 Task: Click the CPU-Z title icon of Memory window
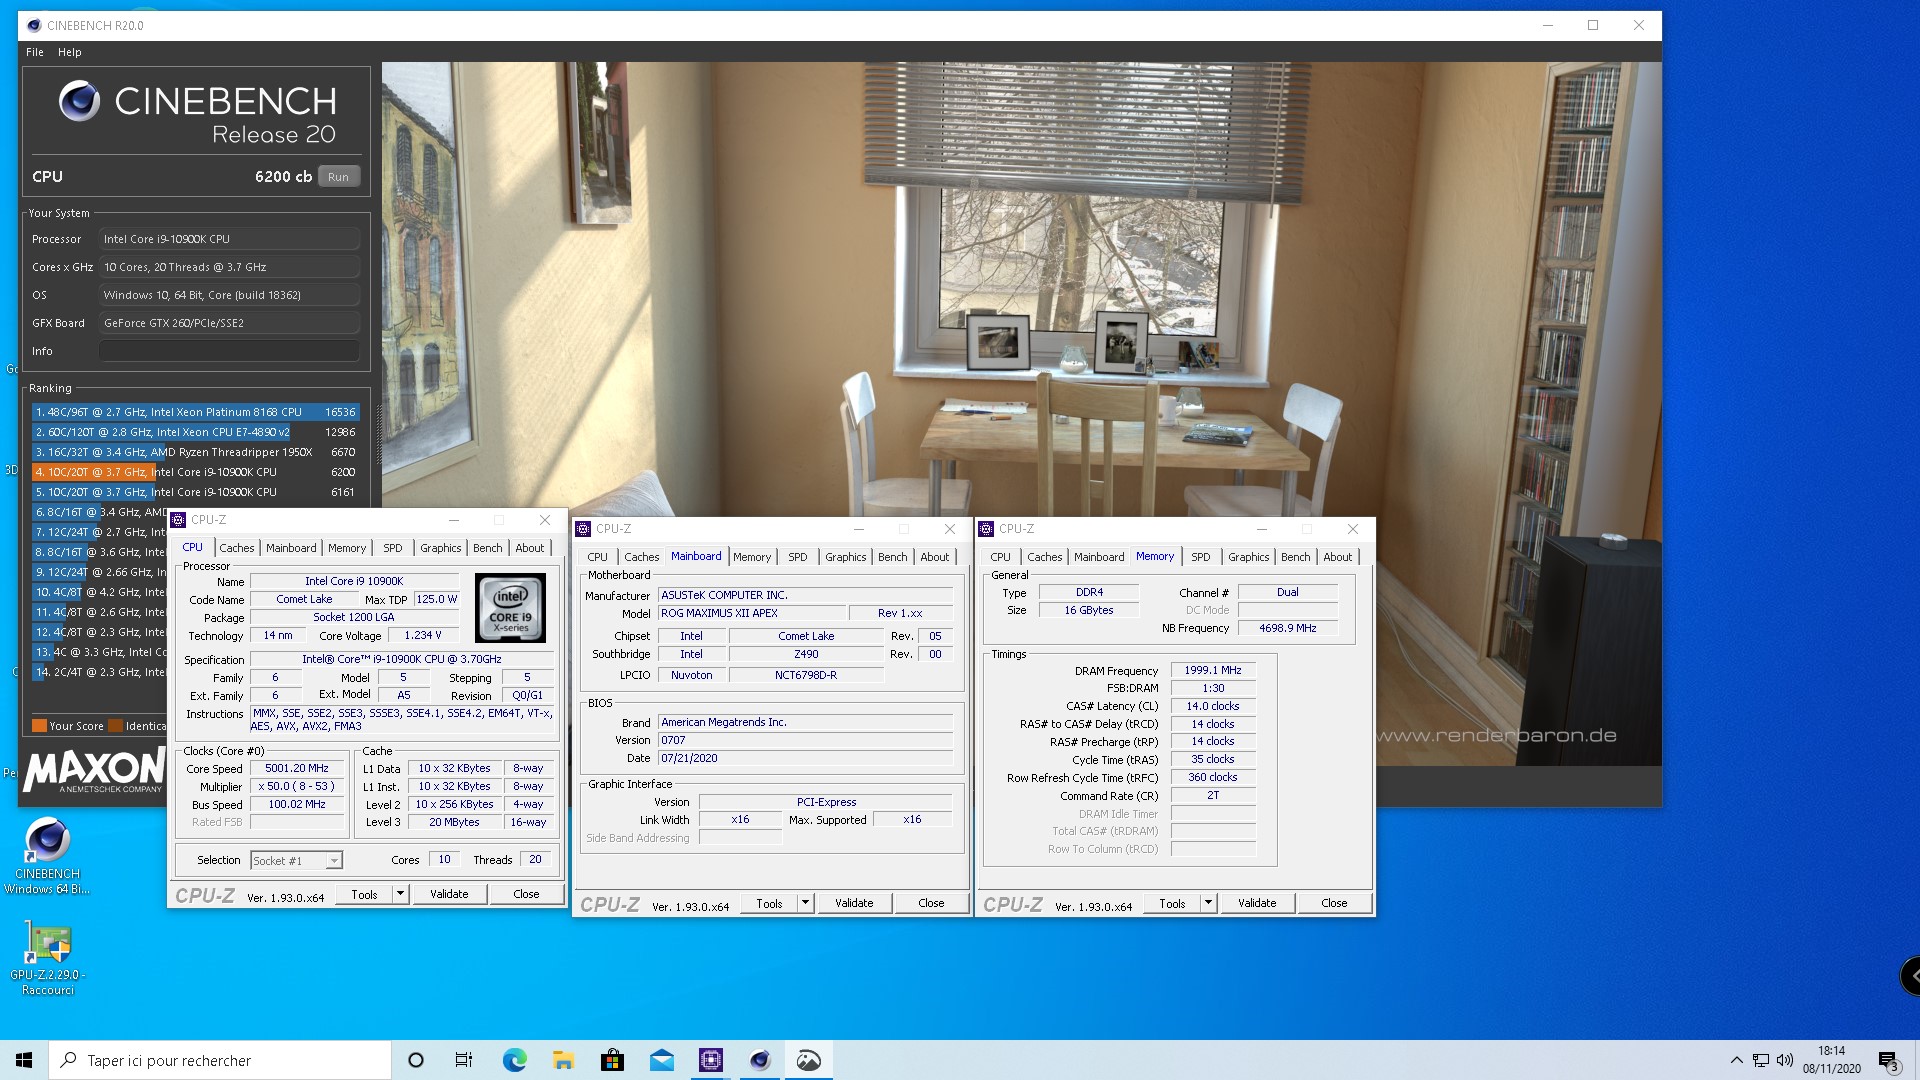[x=987, y=529]
